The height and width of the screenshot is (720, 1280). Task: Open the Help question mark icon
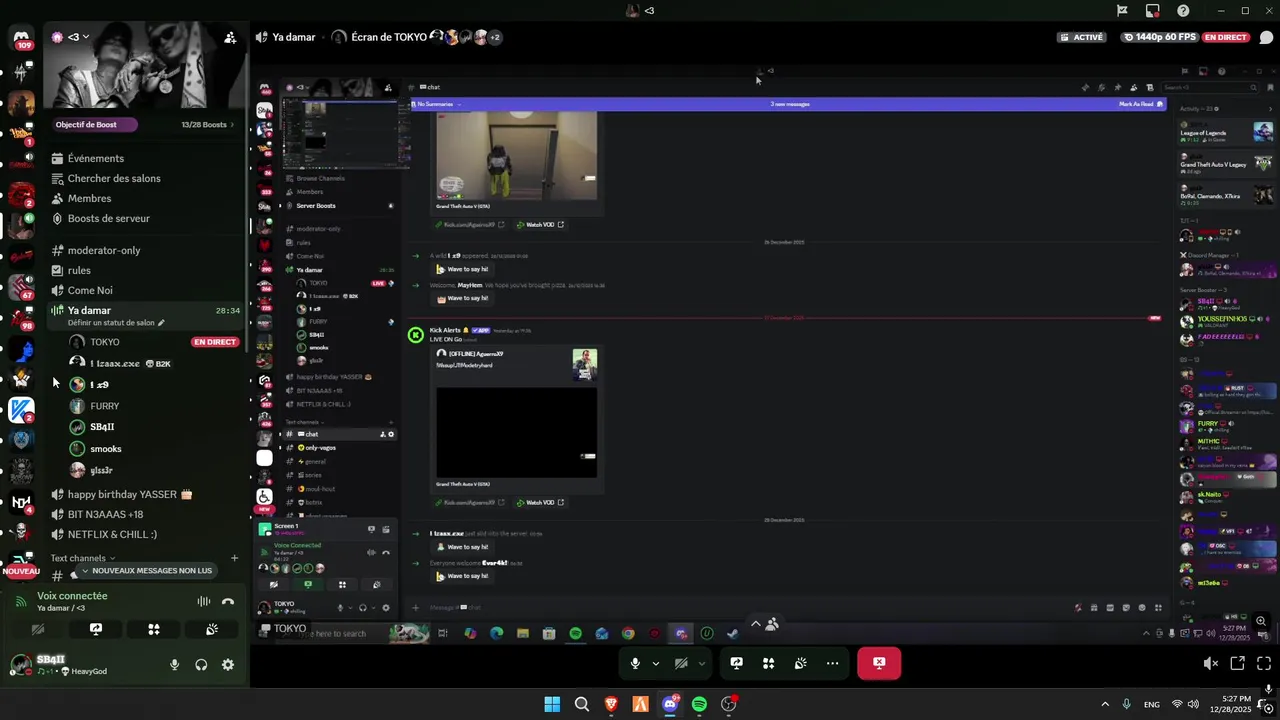point(1184,11)
